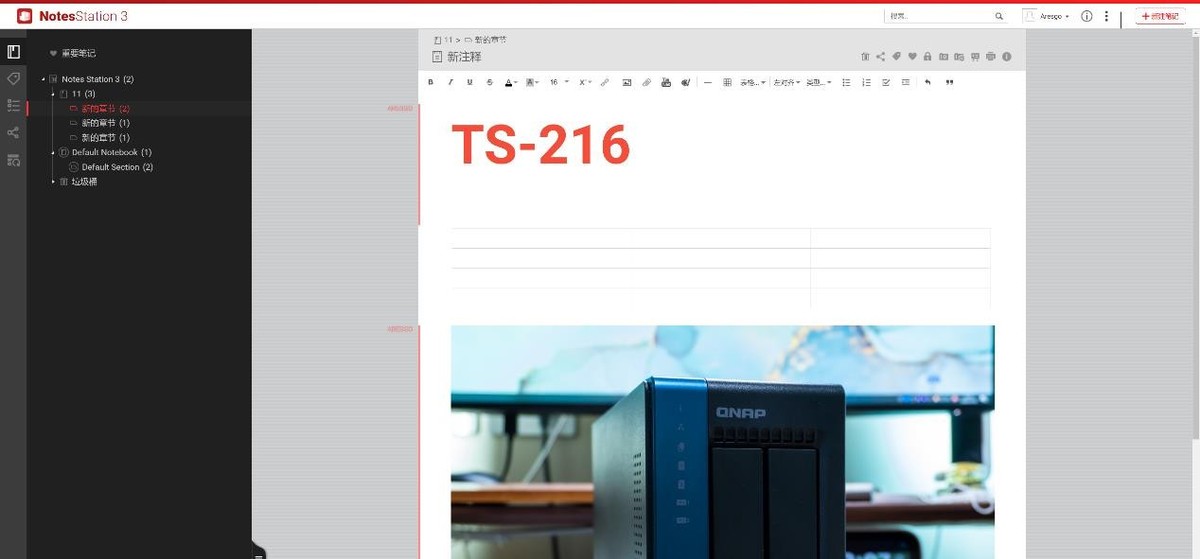Open the font color picker
Image resolution: width=1200 pixels, height=559 pixels.
[x=510, y=82]
